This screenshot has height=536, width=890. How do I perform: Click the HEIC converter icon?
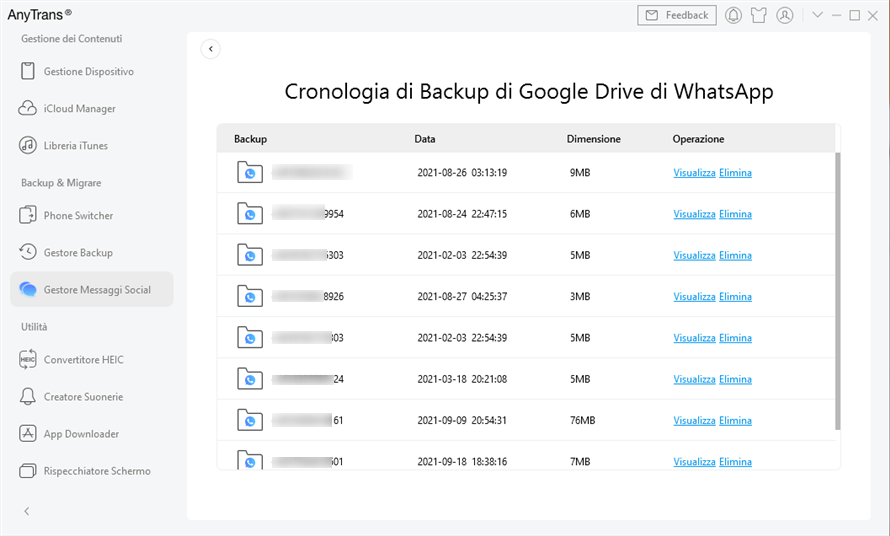pyautogui.click(x=27, y=359)
